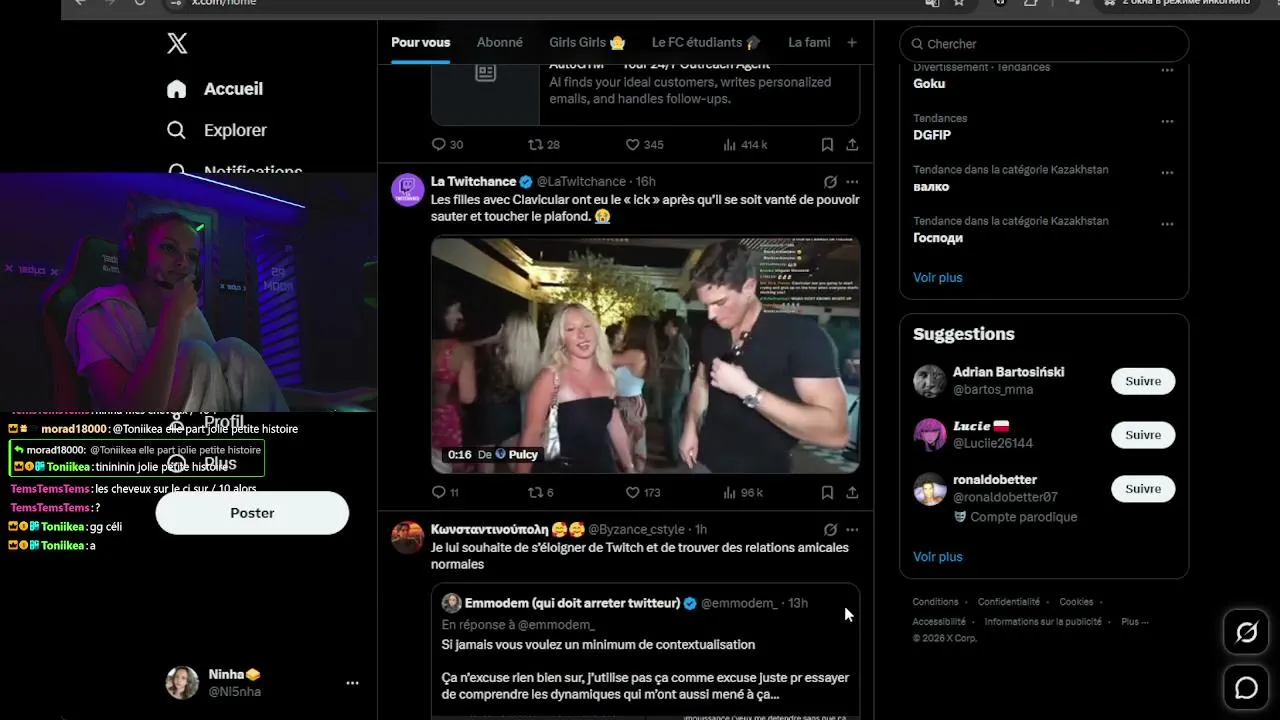
Task: Open more options for валко trend
Action: [1167, 172]
